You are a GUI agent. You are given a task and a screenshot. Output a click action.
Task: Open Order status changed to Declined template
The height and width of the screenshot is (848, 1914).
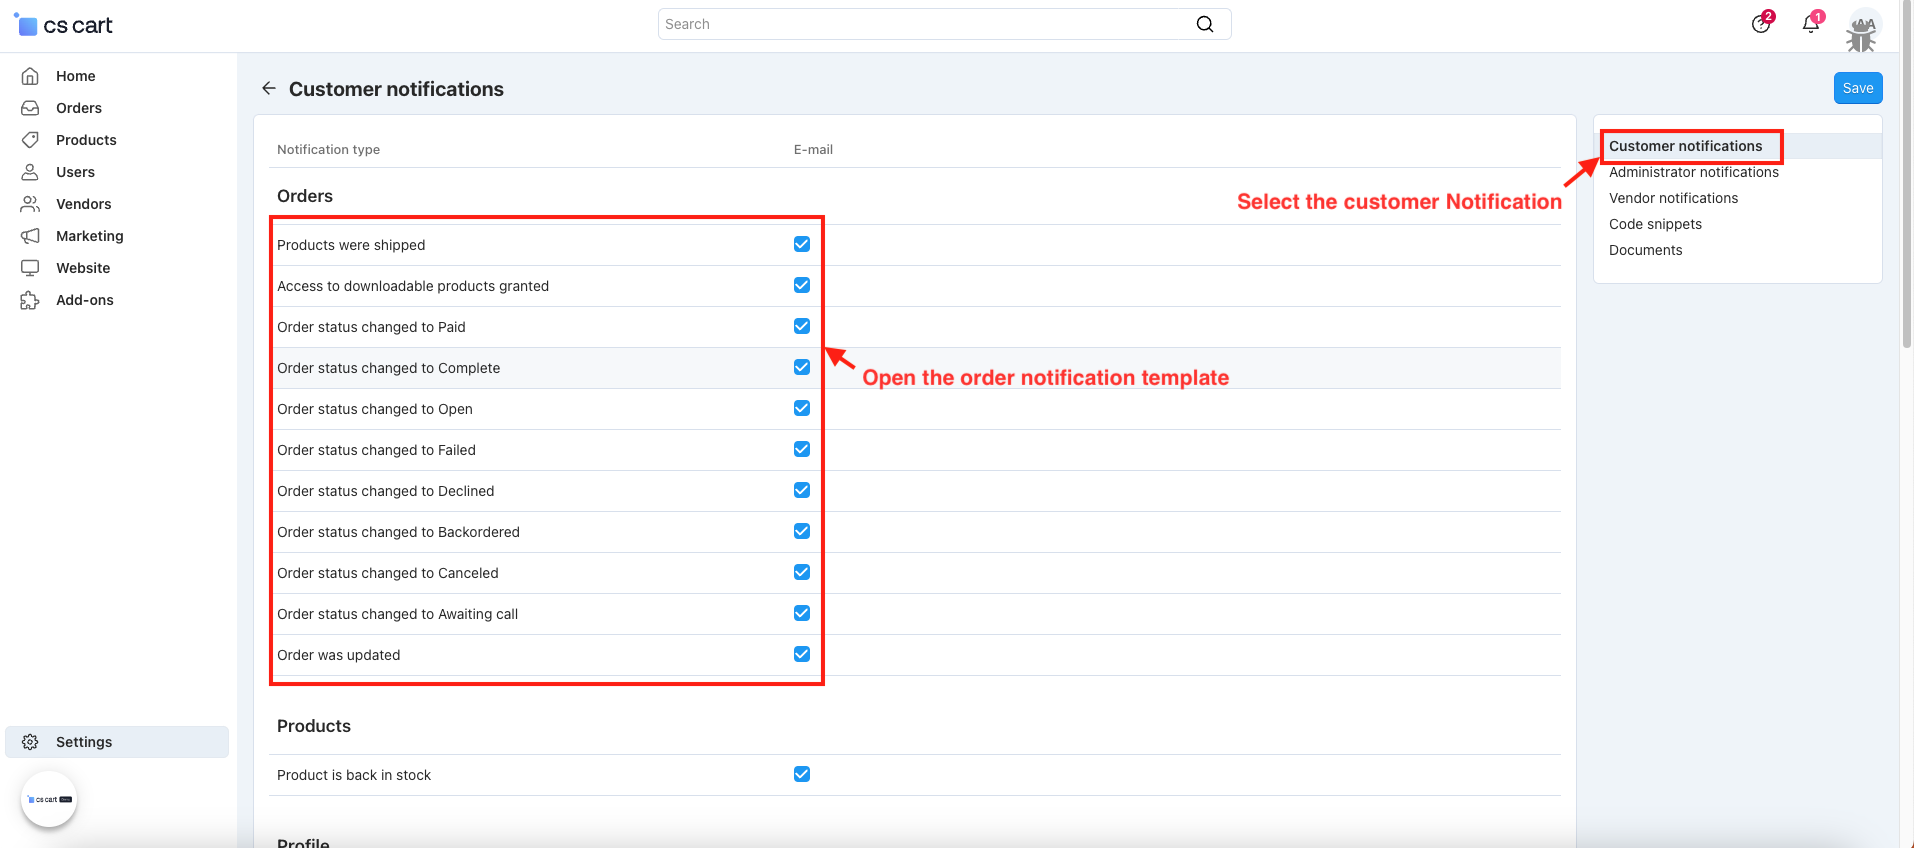[x=385, y=491]
